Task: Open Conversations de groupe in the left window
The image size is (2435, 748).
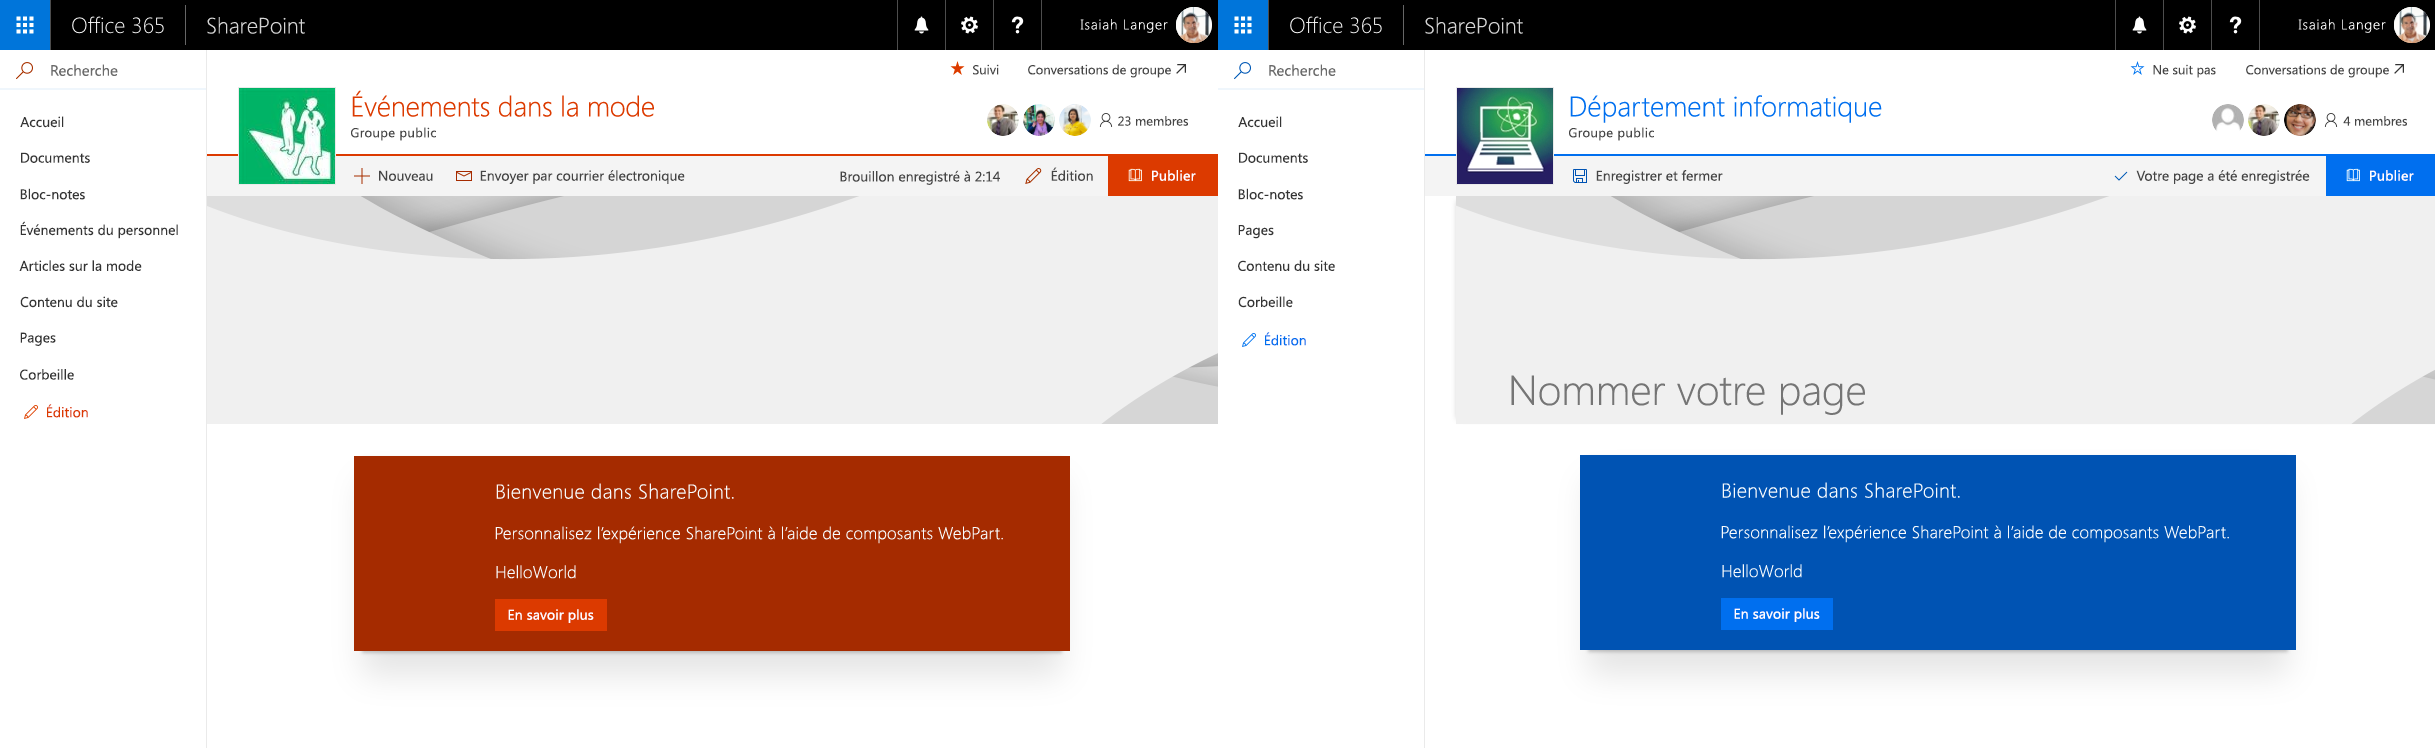Action: pyautogui.click(x=1107, y=70)
